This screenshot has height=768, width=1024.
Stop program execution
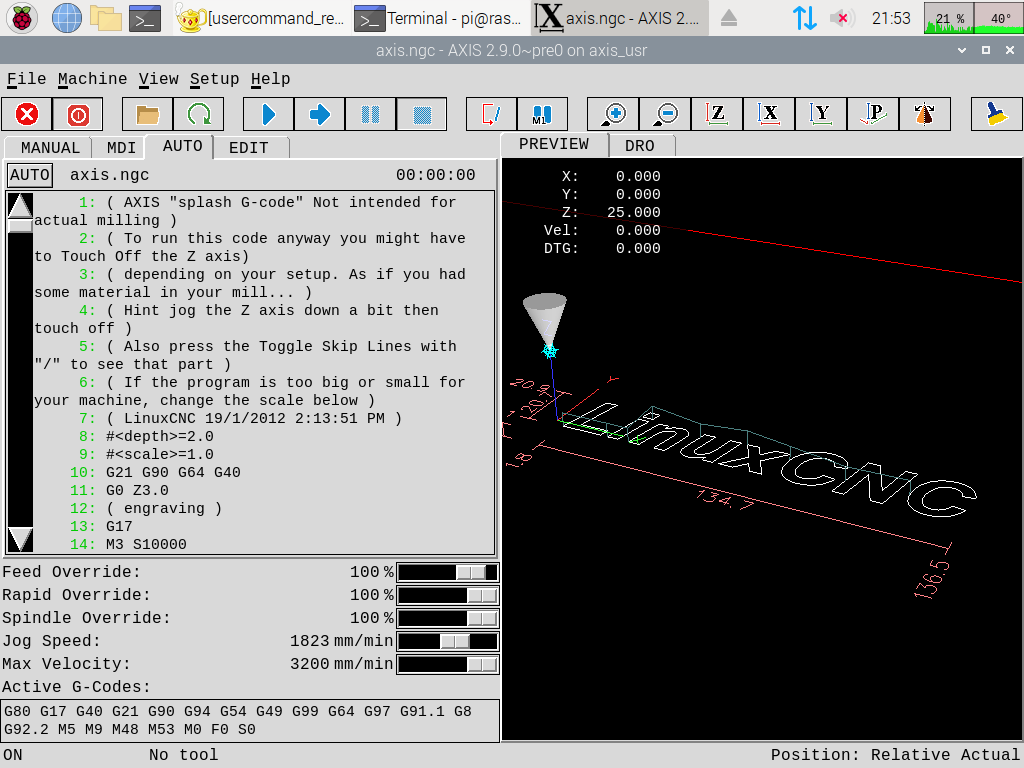[422, 114]
